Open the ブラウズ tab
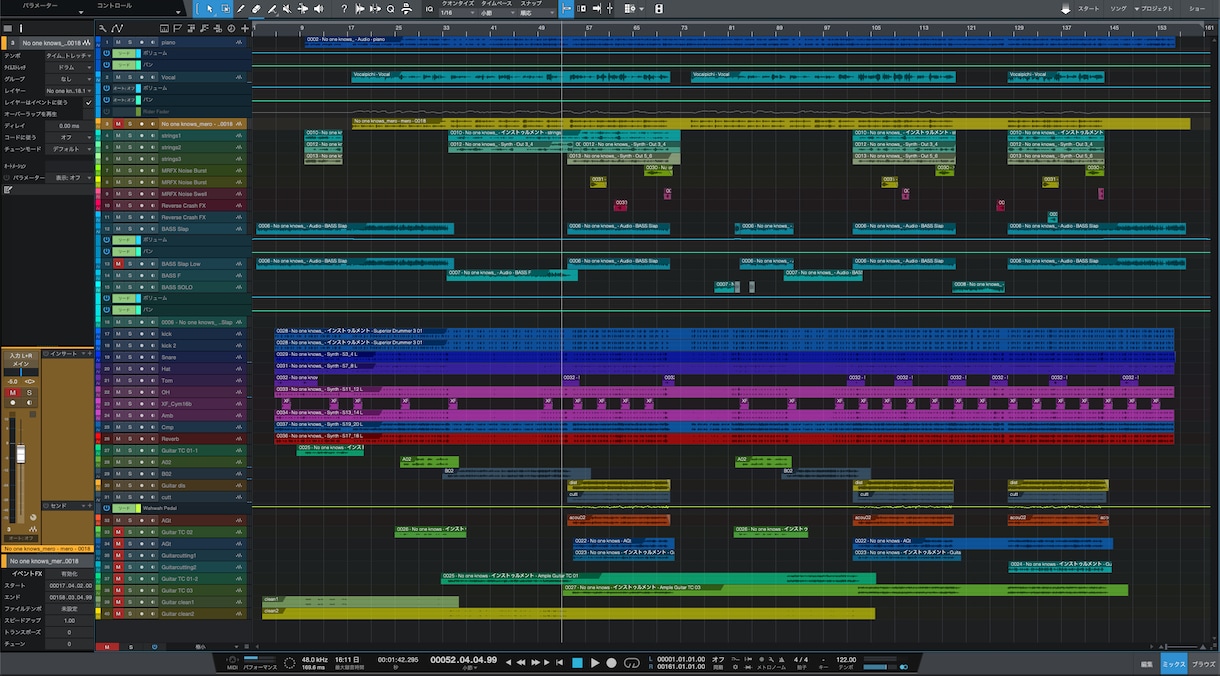Screen dimensions: 1220x676 click(x=1203, y=664)
